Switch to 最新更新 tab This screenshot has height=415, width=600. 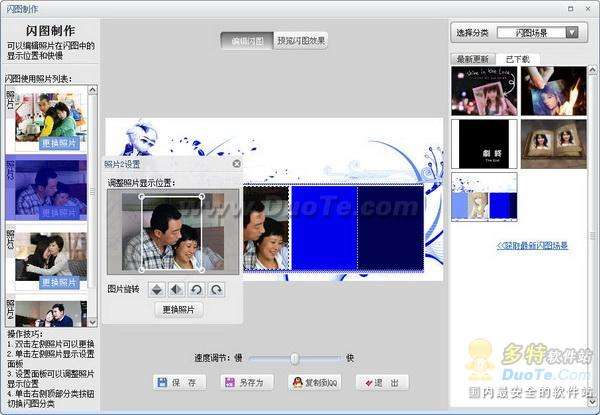click(x=473, y=59)
